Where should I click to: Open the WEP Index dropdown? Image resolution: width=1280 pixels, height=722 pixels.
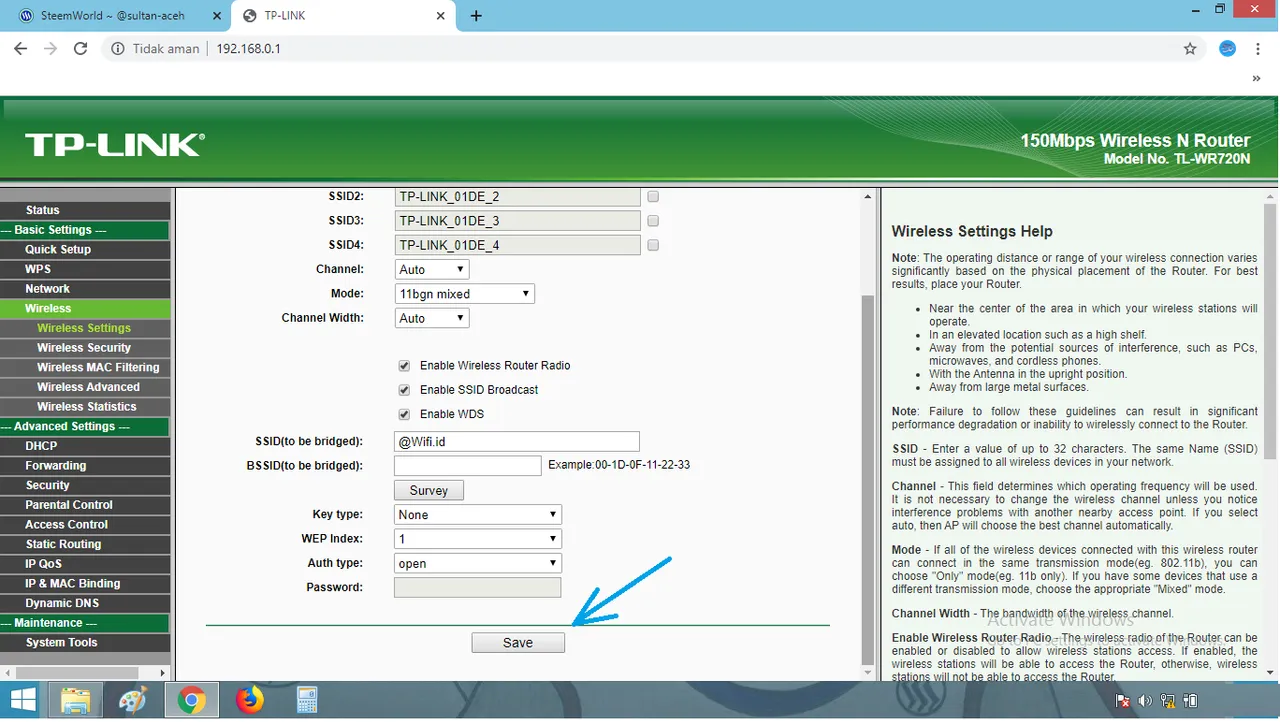[478, 539]
